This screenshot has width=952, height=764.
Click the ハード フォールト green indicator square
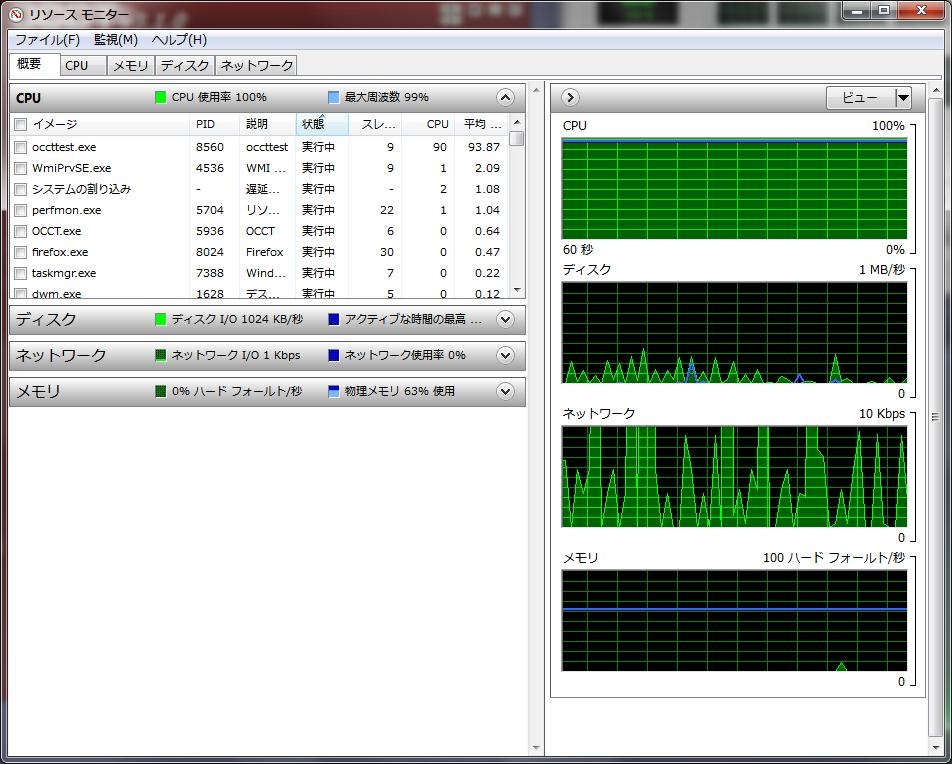point(160,391)
